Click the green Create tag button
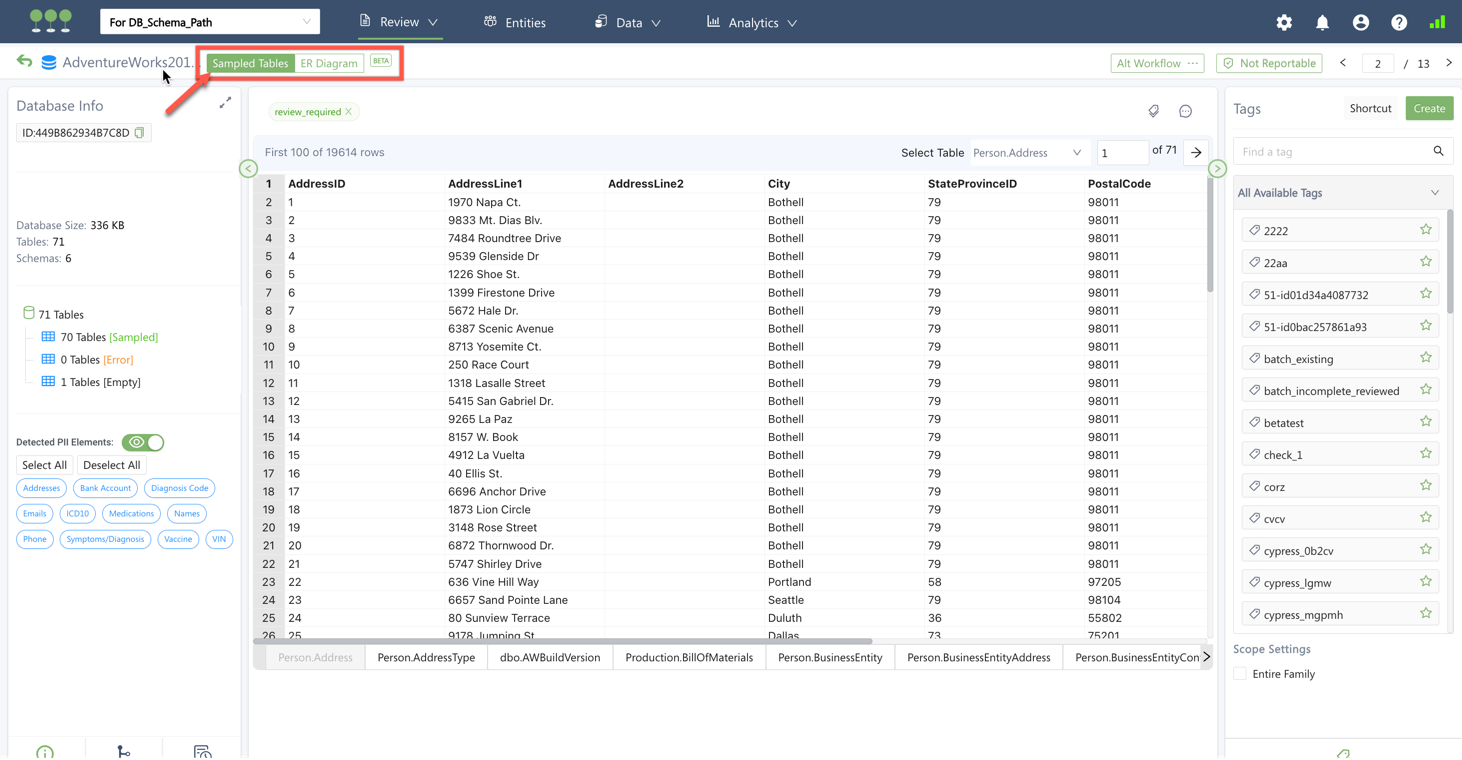 tap(1429, 108)
